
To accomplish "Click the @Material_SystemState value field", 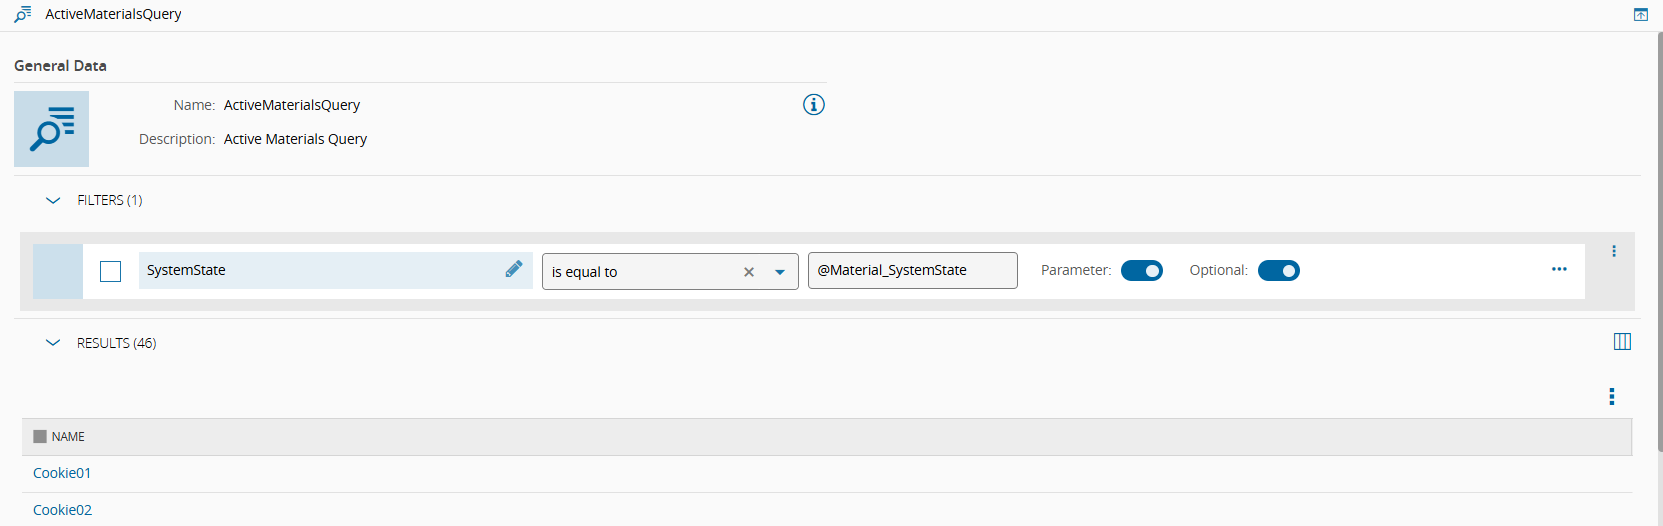I will pos(912,270).
